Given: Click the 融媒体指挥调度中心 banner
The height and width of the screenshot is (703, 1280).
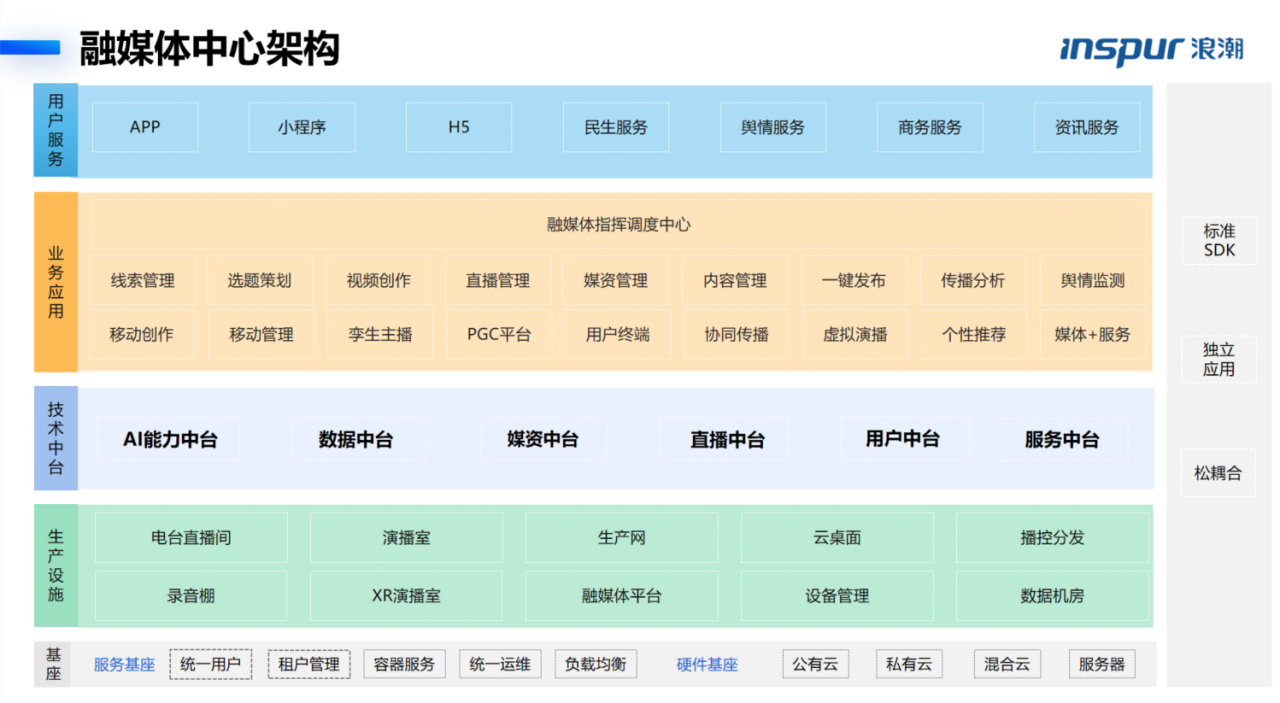Looking at the screenshot, I should click(x=618, y=224).
